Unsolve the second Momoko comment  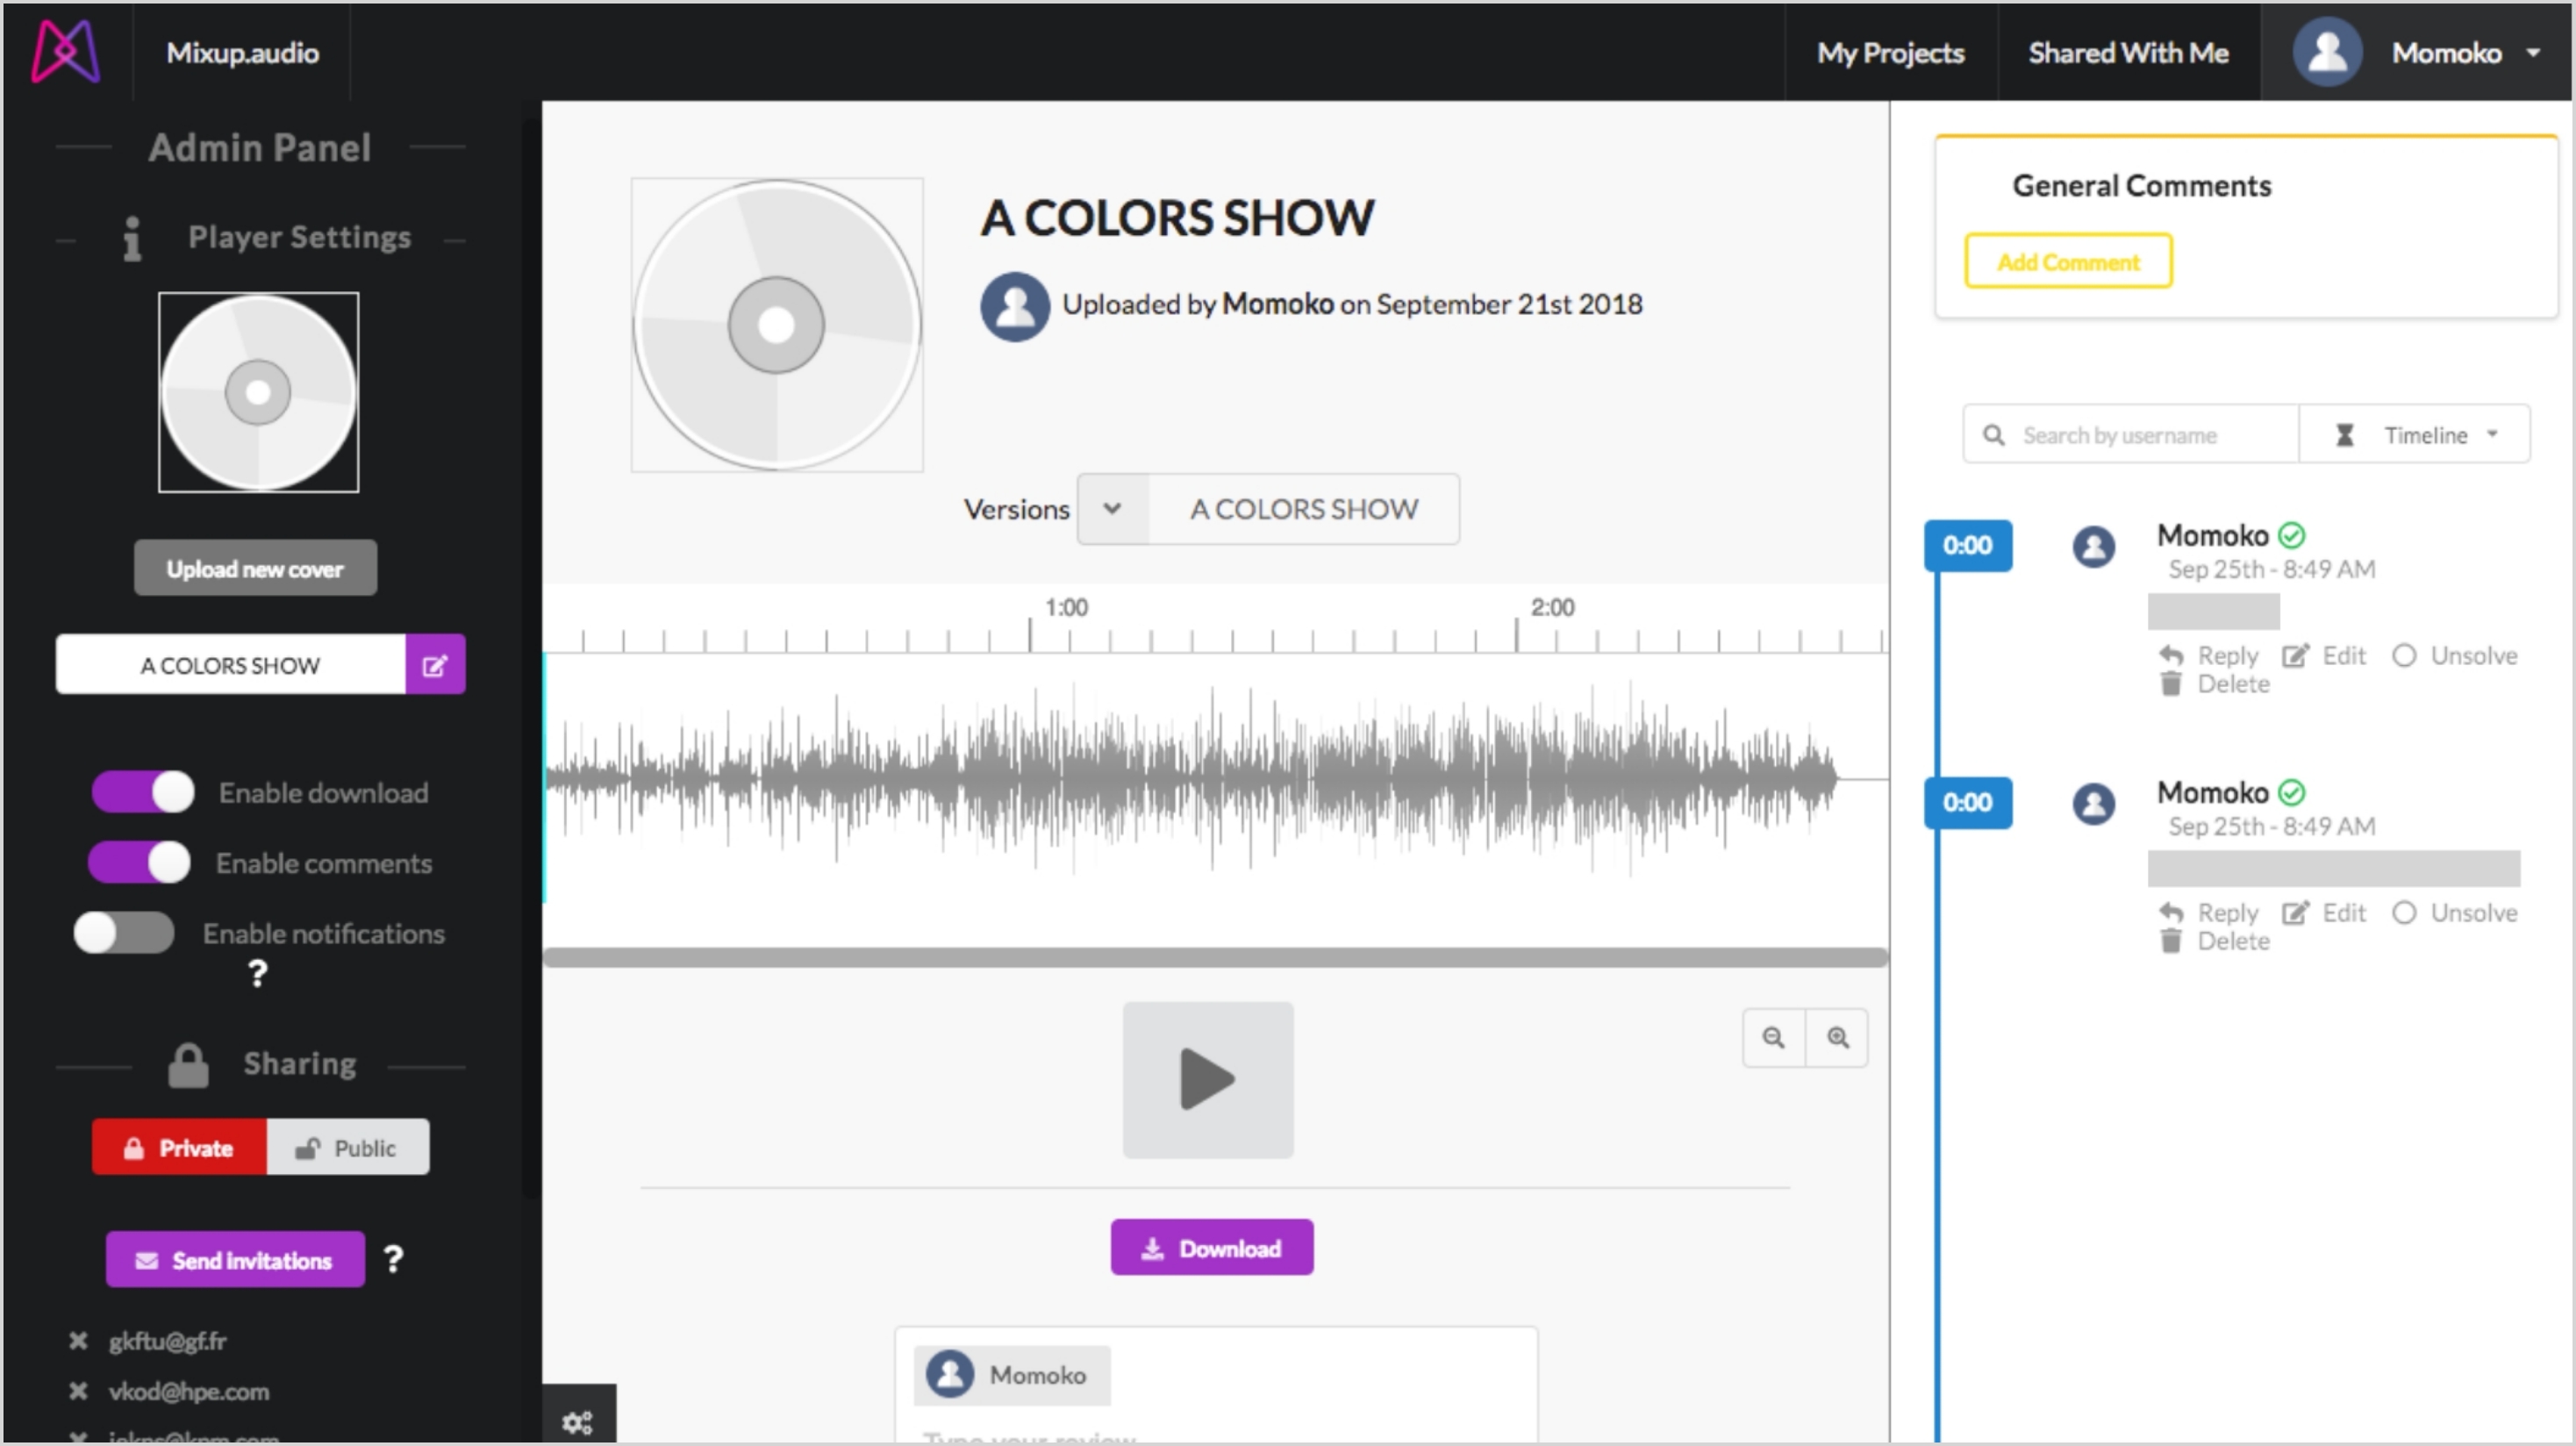(2455, 912)
